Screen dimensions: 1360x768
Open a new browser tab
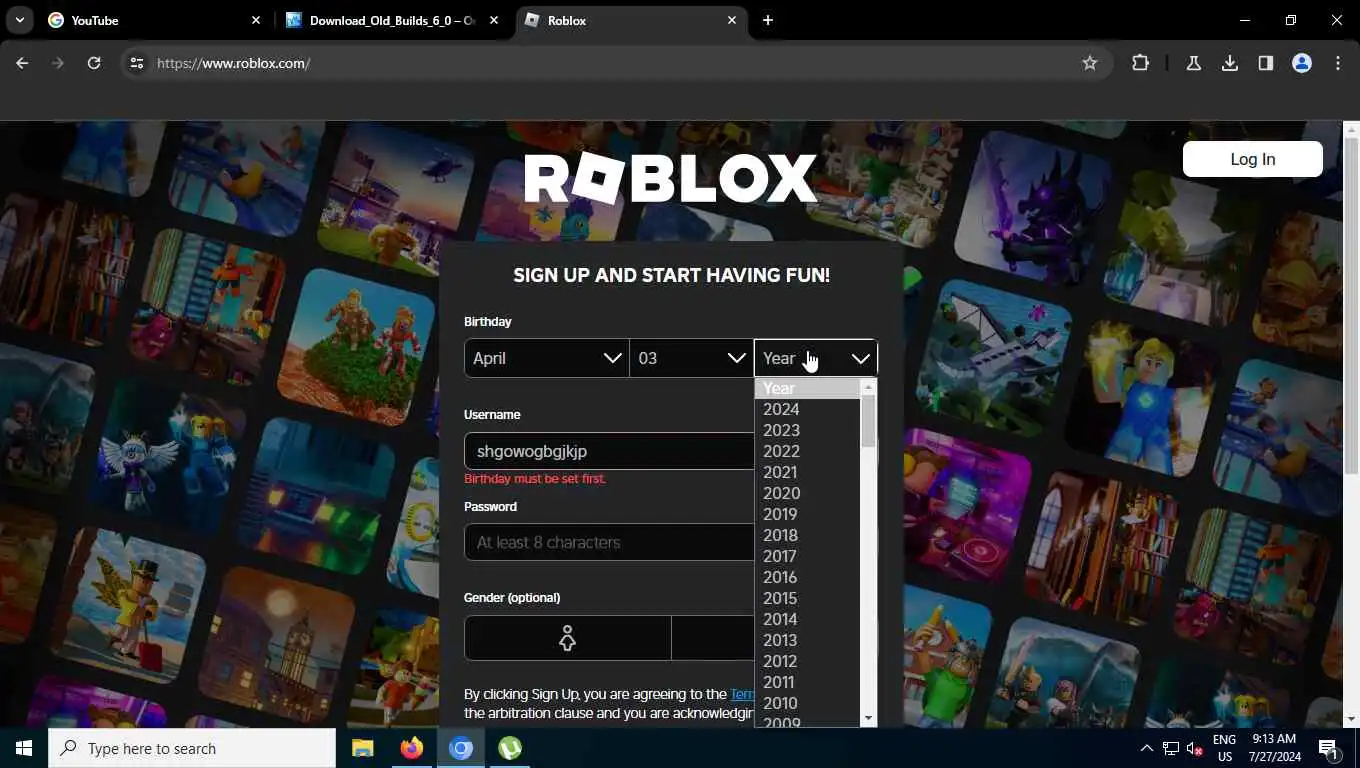point(768,20)
